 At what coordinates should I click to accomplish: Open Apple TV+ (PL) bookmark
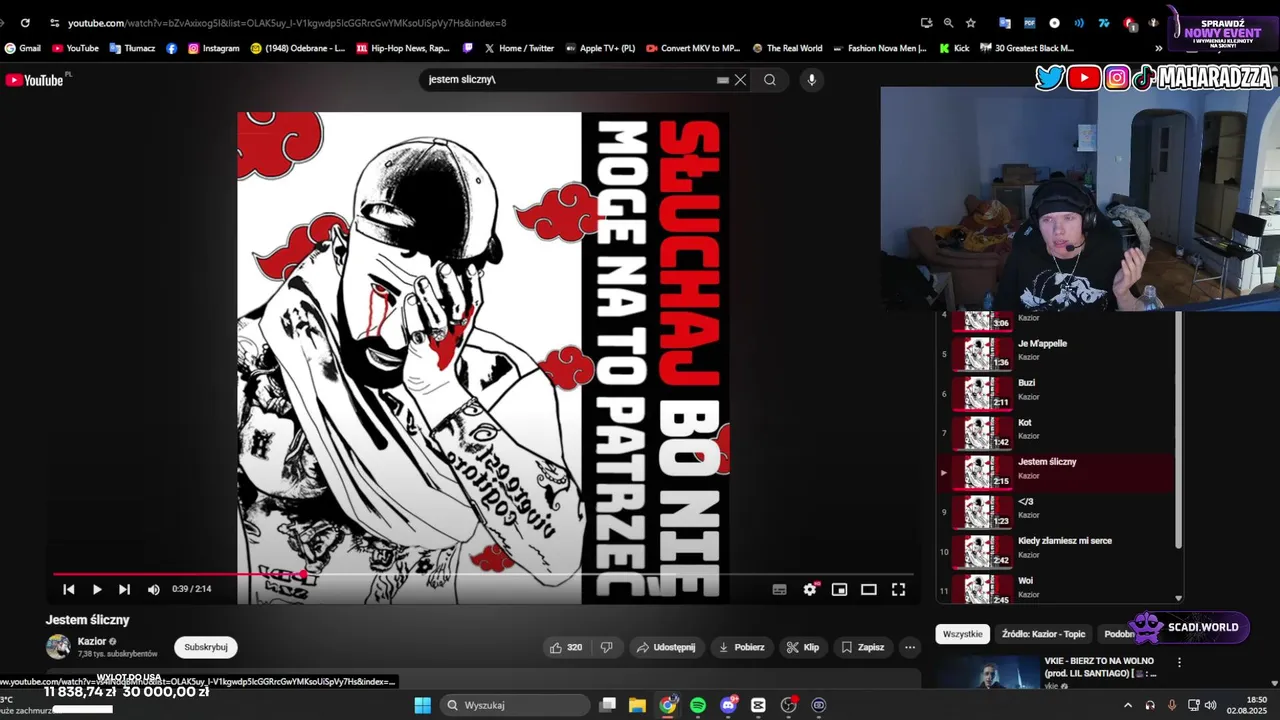[600, 48]
